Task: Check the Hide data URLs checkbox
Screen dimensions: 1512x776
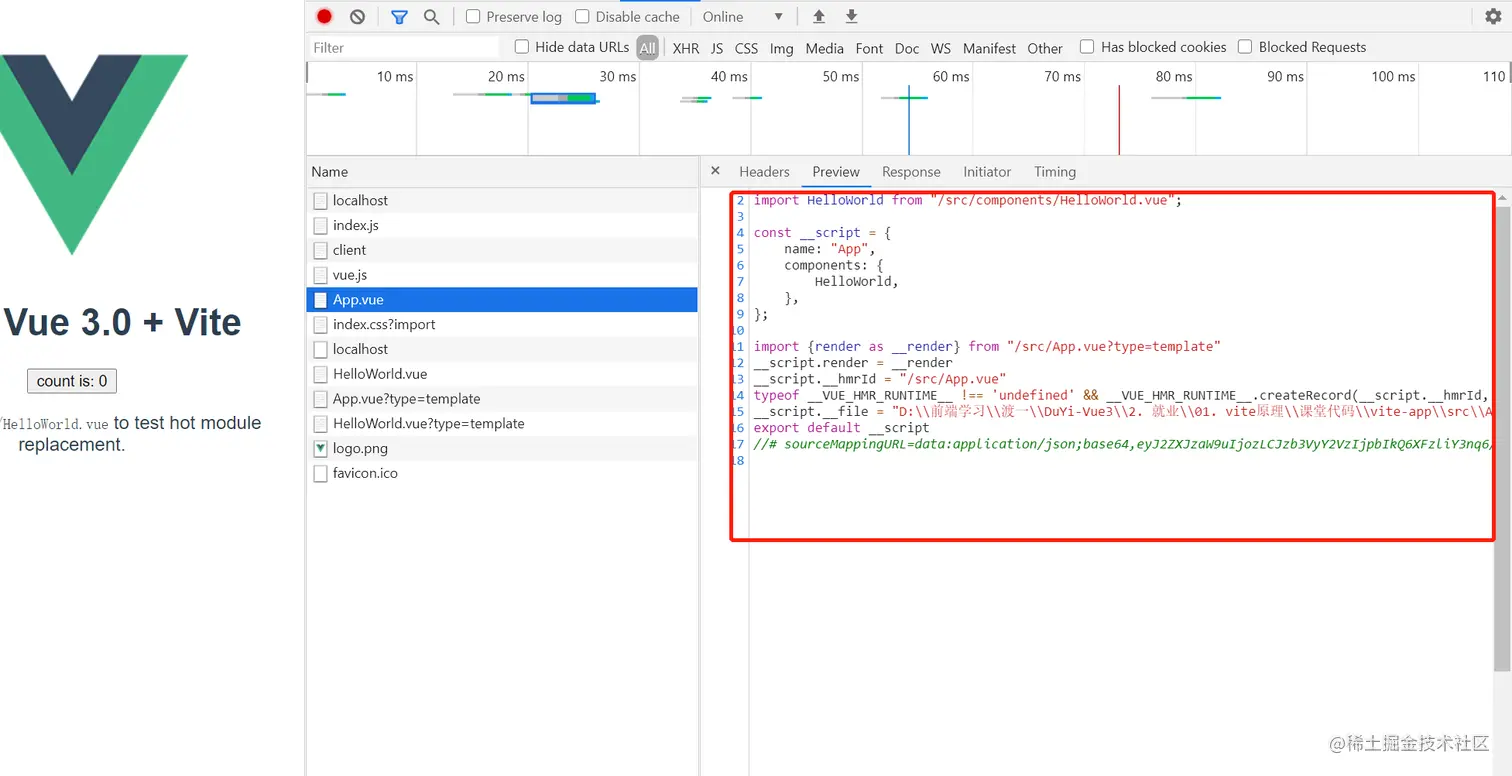Action: 522,47
